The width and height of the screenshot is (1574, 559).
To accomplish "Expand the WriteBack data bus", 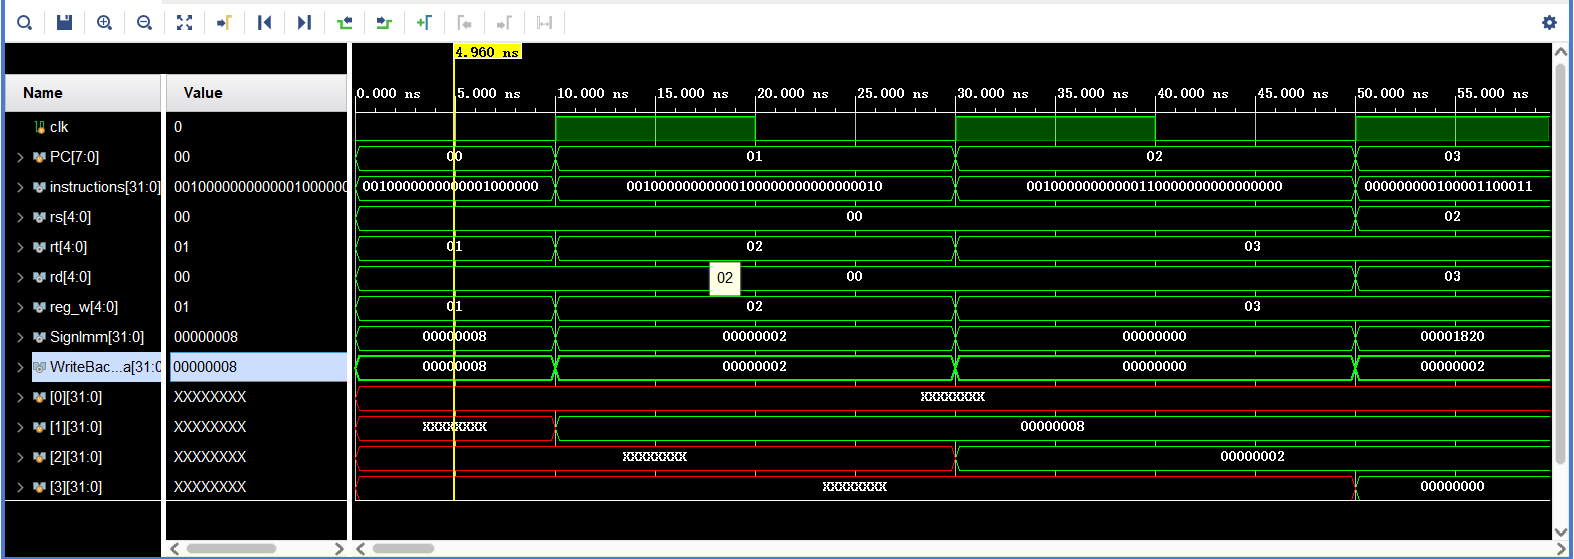I will click(20, 367).
